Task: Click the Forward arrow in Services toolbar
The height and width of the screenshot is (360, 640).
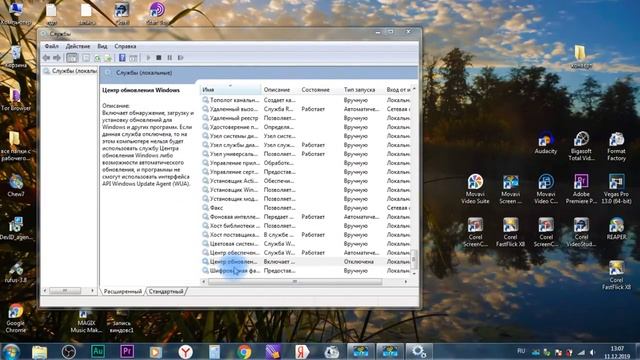Action: [x=57, y=58]
